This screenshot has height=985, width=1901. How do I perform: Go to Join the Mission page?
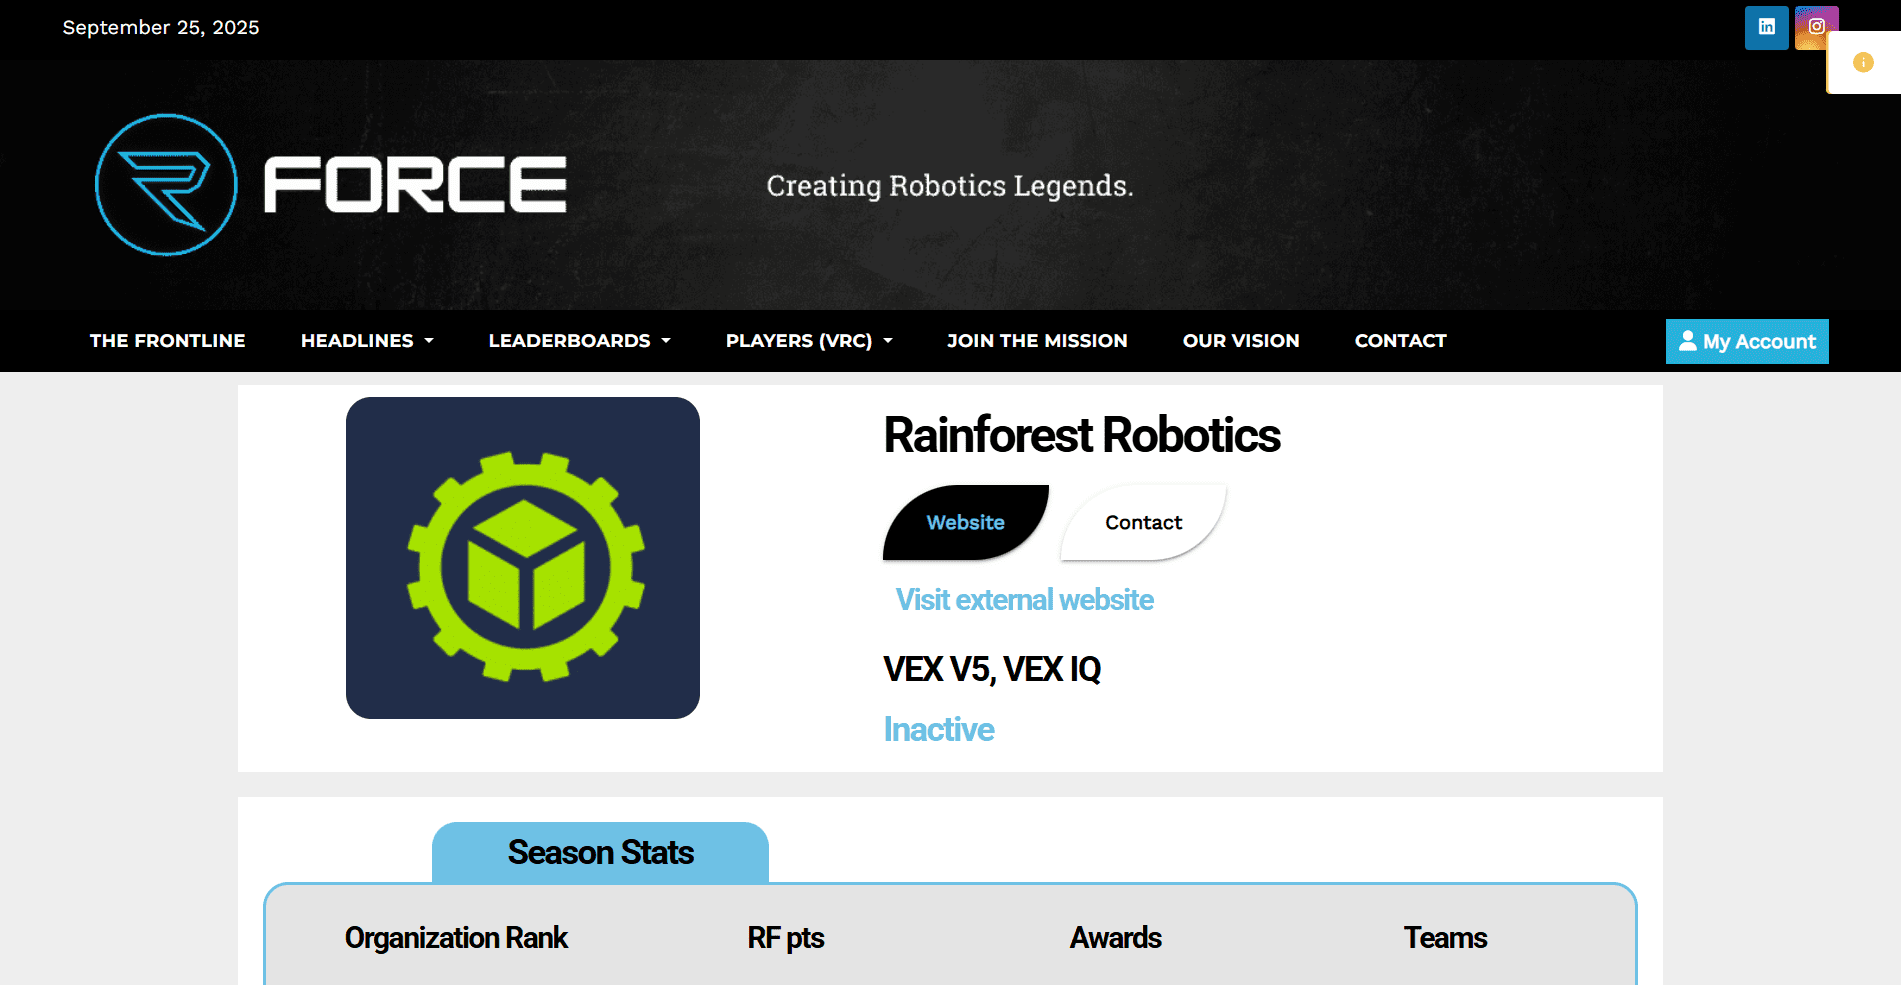pyautogui.click(x=1037, y=341)
